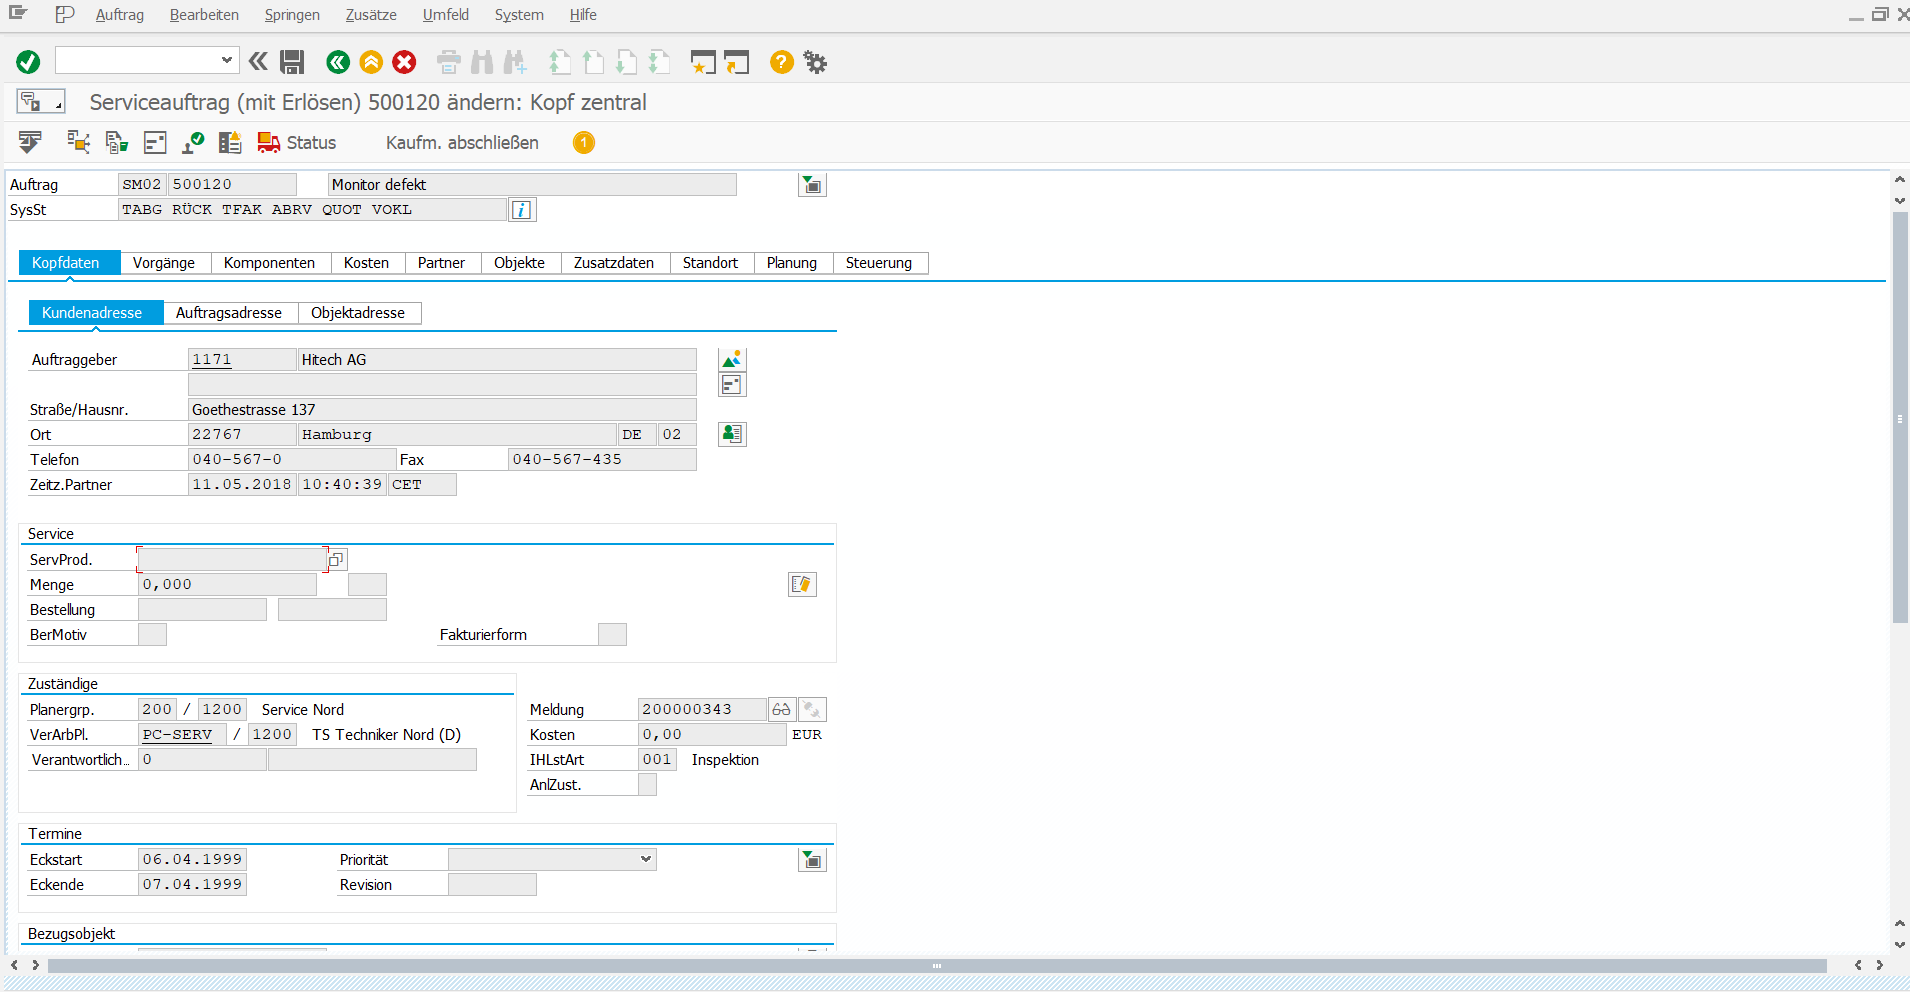Screen dimensions: 1910x992
Task: Click the Print icon in the top toolbar
Action: 449,62
